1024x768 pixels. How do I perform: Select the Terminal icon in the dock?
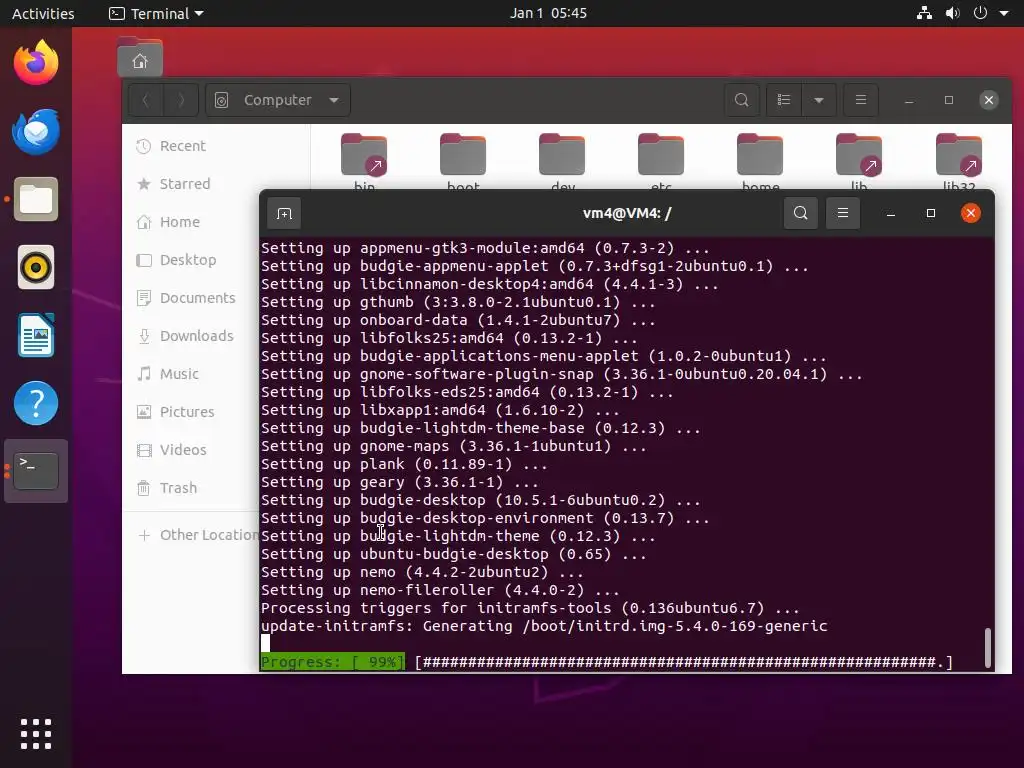click(36, 471)
